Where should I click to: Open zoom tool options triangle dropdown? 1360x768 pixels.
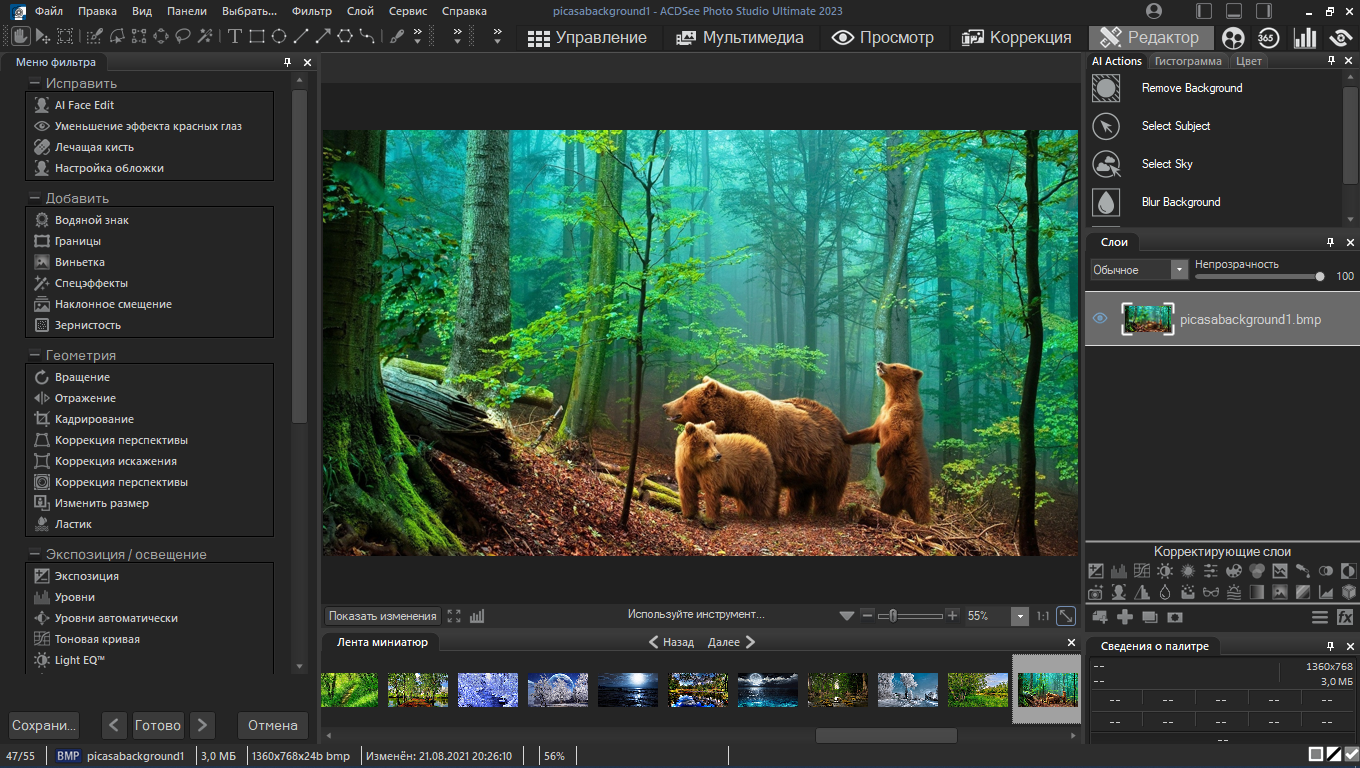847,616
